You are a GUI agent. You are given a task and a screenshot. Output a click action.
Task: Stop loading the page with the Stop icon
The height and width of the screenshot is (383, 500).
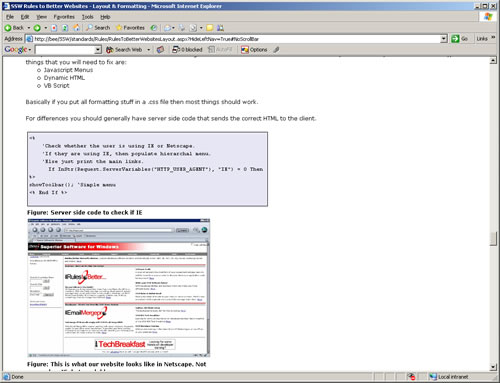tap(54, 28)
